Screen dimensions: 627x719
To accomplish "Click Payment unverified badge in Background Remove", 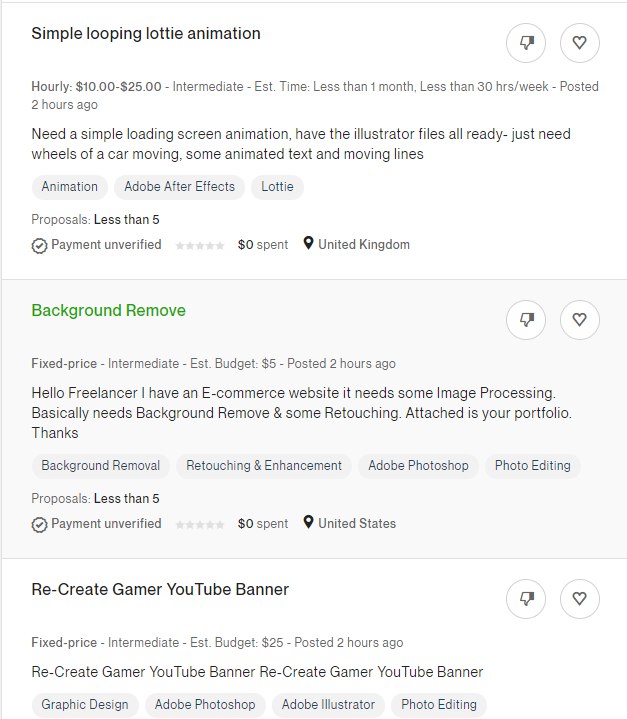I will pos(96,524).
